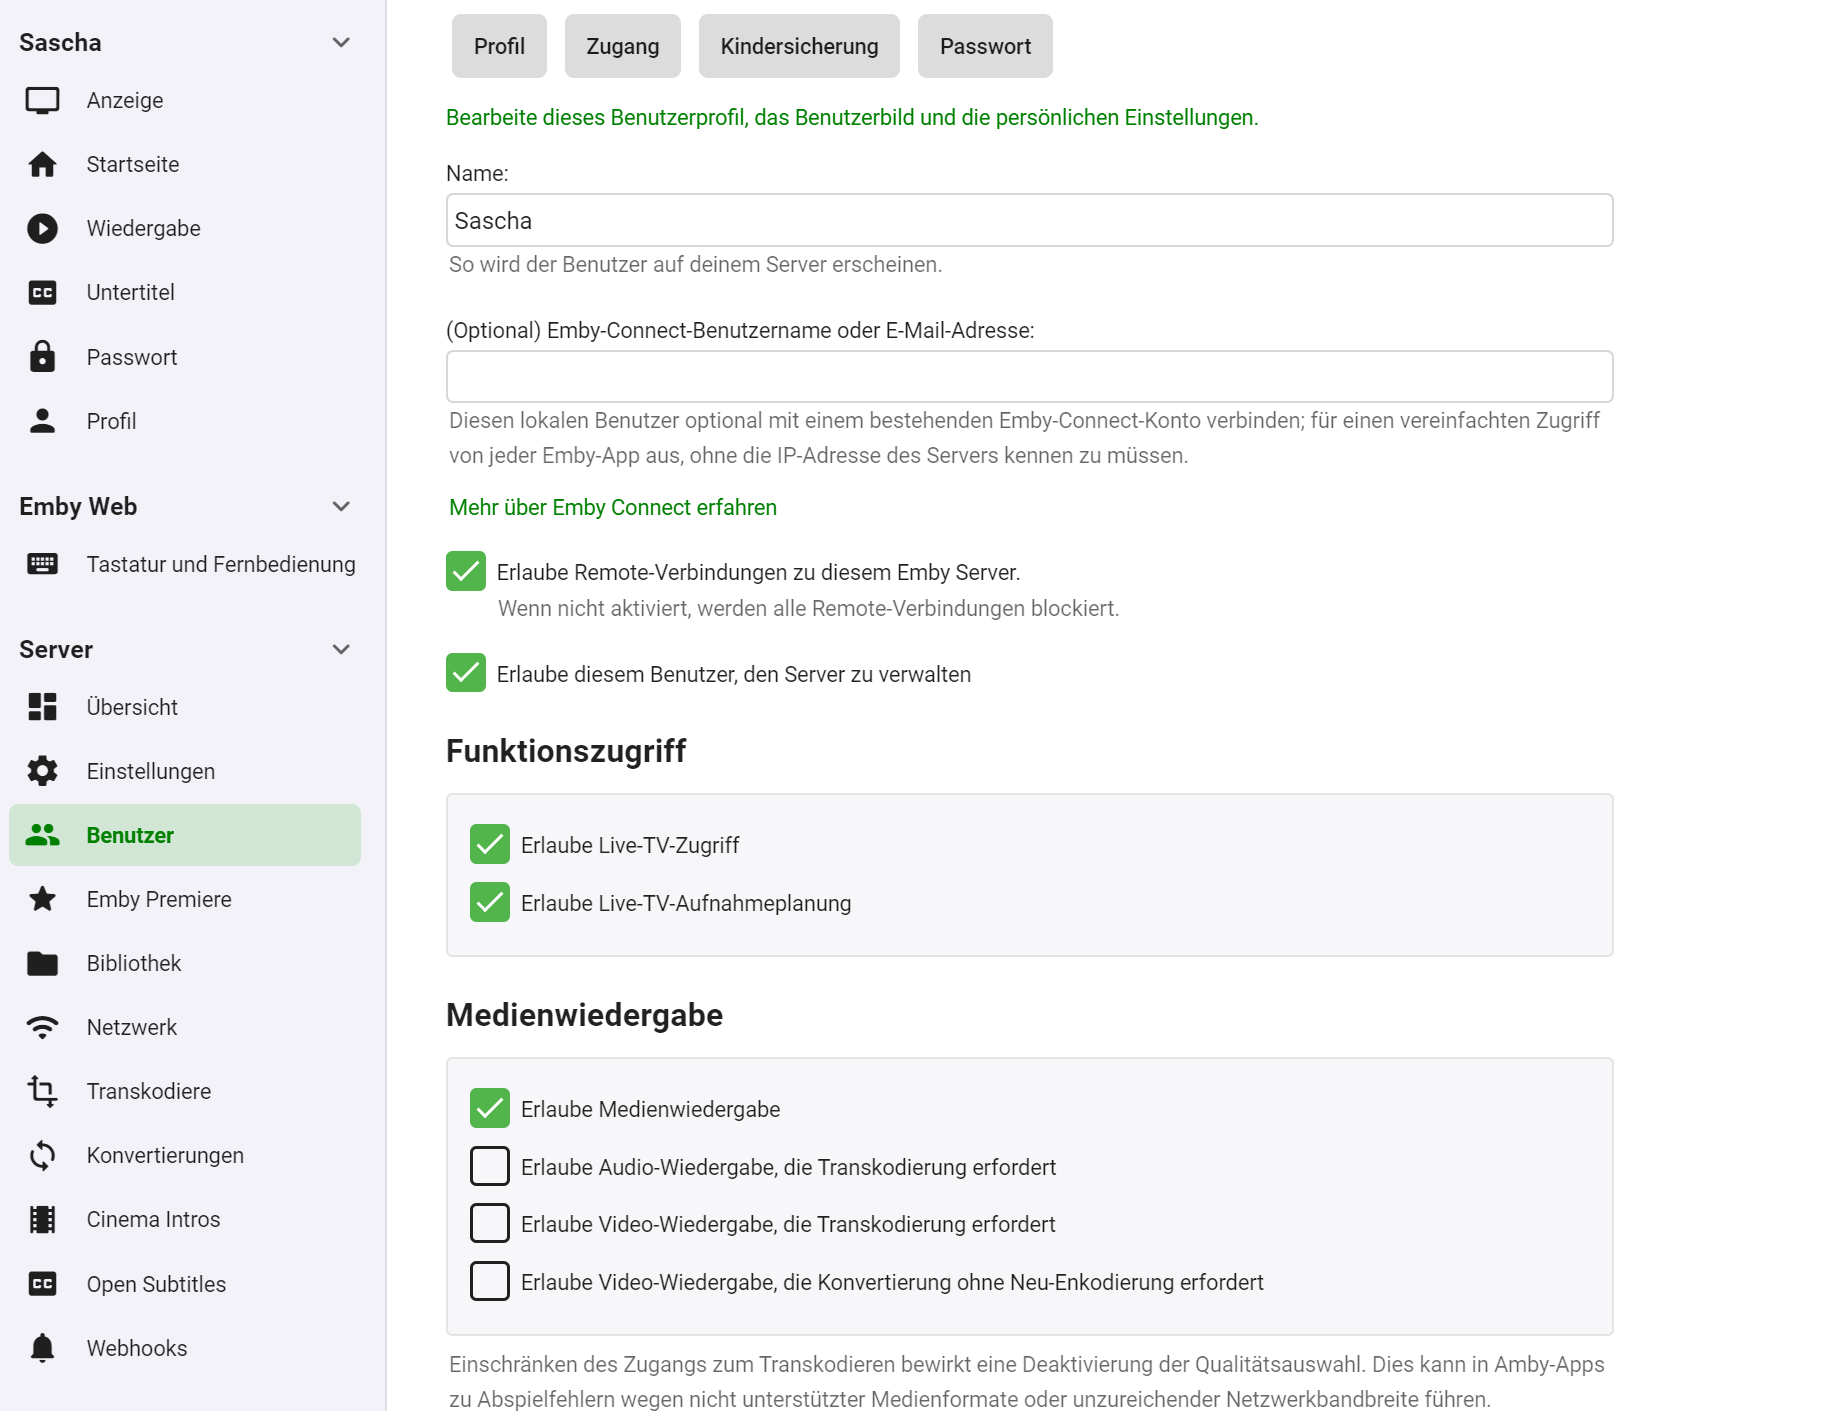Uncheck Erlaube diesem Benutzer, den Server zu verwalten
This screenshot has width=1838, height=1411.
pos(466,673)
